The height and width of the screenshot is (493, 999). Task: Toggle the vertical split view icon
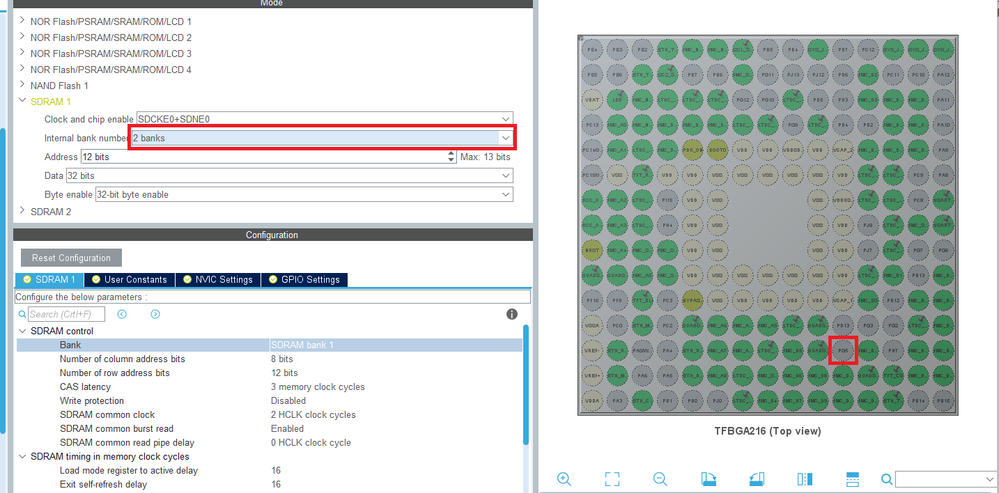805,479
